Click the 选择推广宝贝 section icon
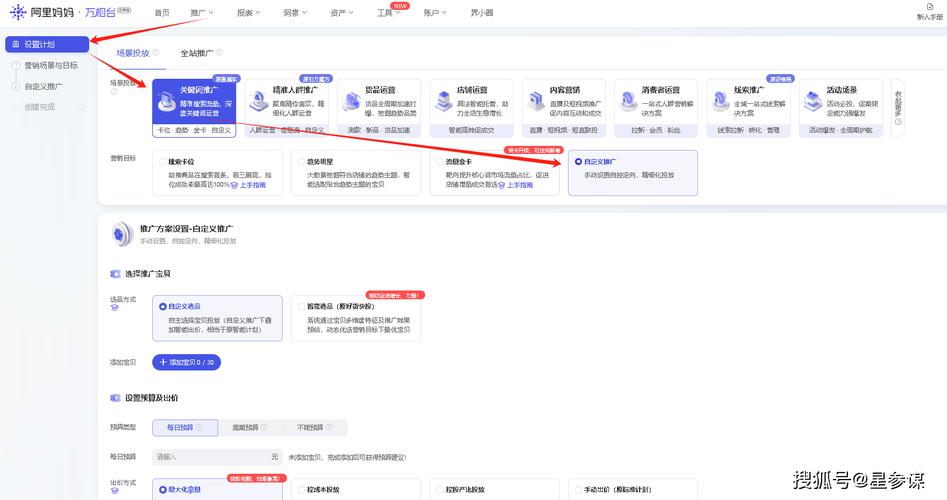Image resolution: width=947 pixels, height=500 pixels. 115,274
